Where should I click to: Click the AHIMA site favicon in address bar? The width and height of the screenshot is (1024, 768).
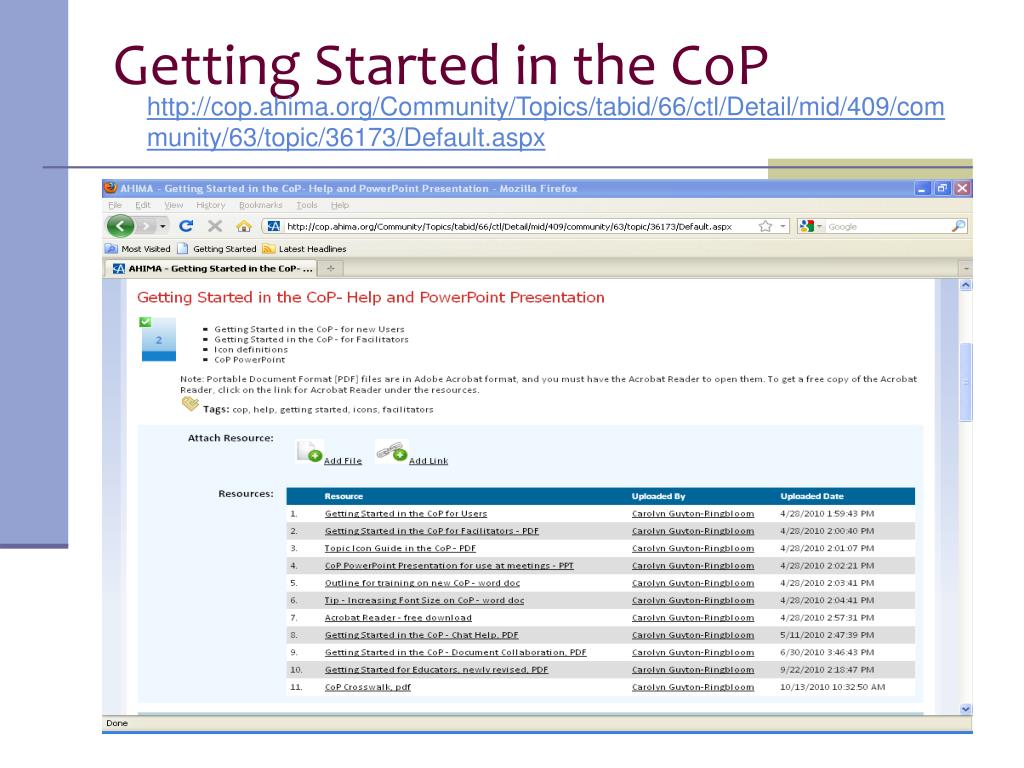coord(274,226)
